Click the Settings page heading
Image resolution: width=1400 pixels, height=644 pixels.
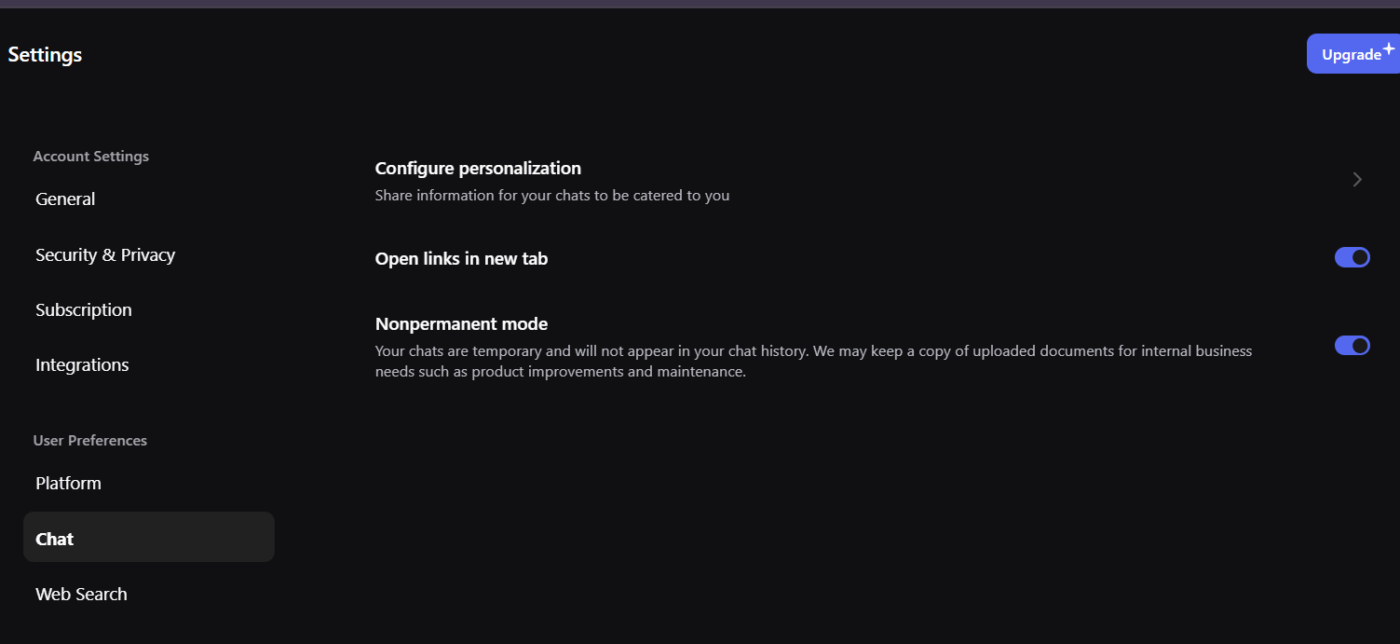(44, 54)
